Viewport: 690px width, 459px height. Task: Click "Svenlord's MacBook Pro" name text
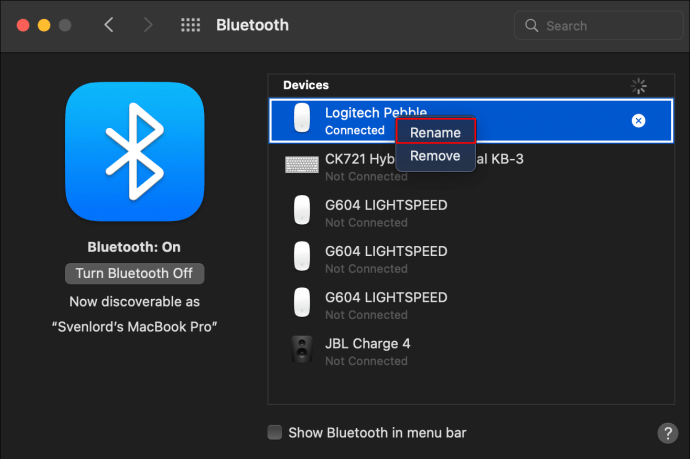pos(135,327)
